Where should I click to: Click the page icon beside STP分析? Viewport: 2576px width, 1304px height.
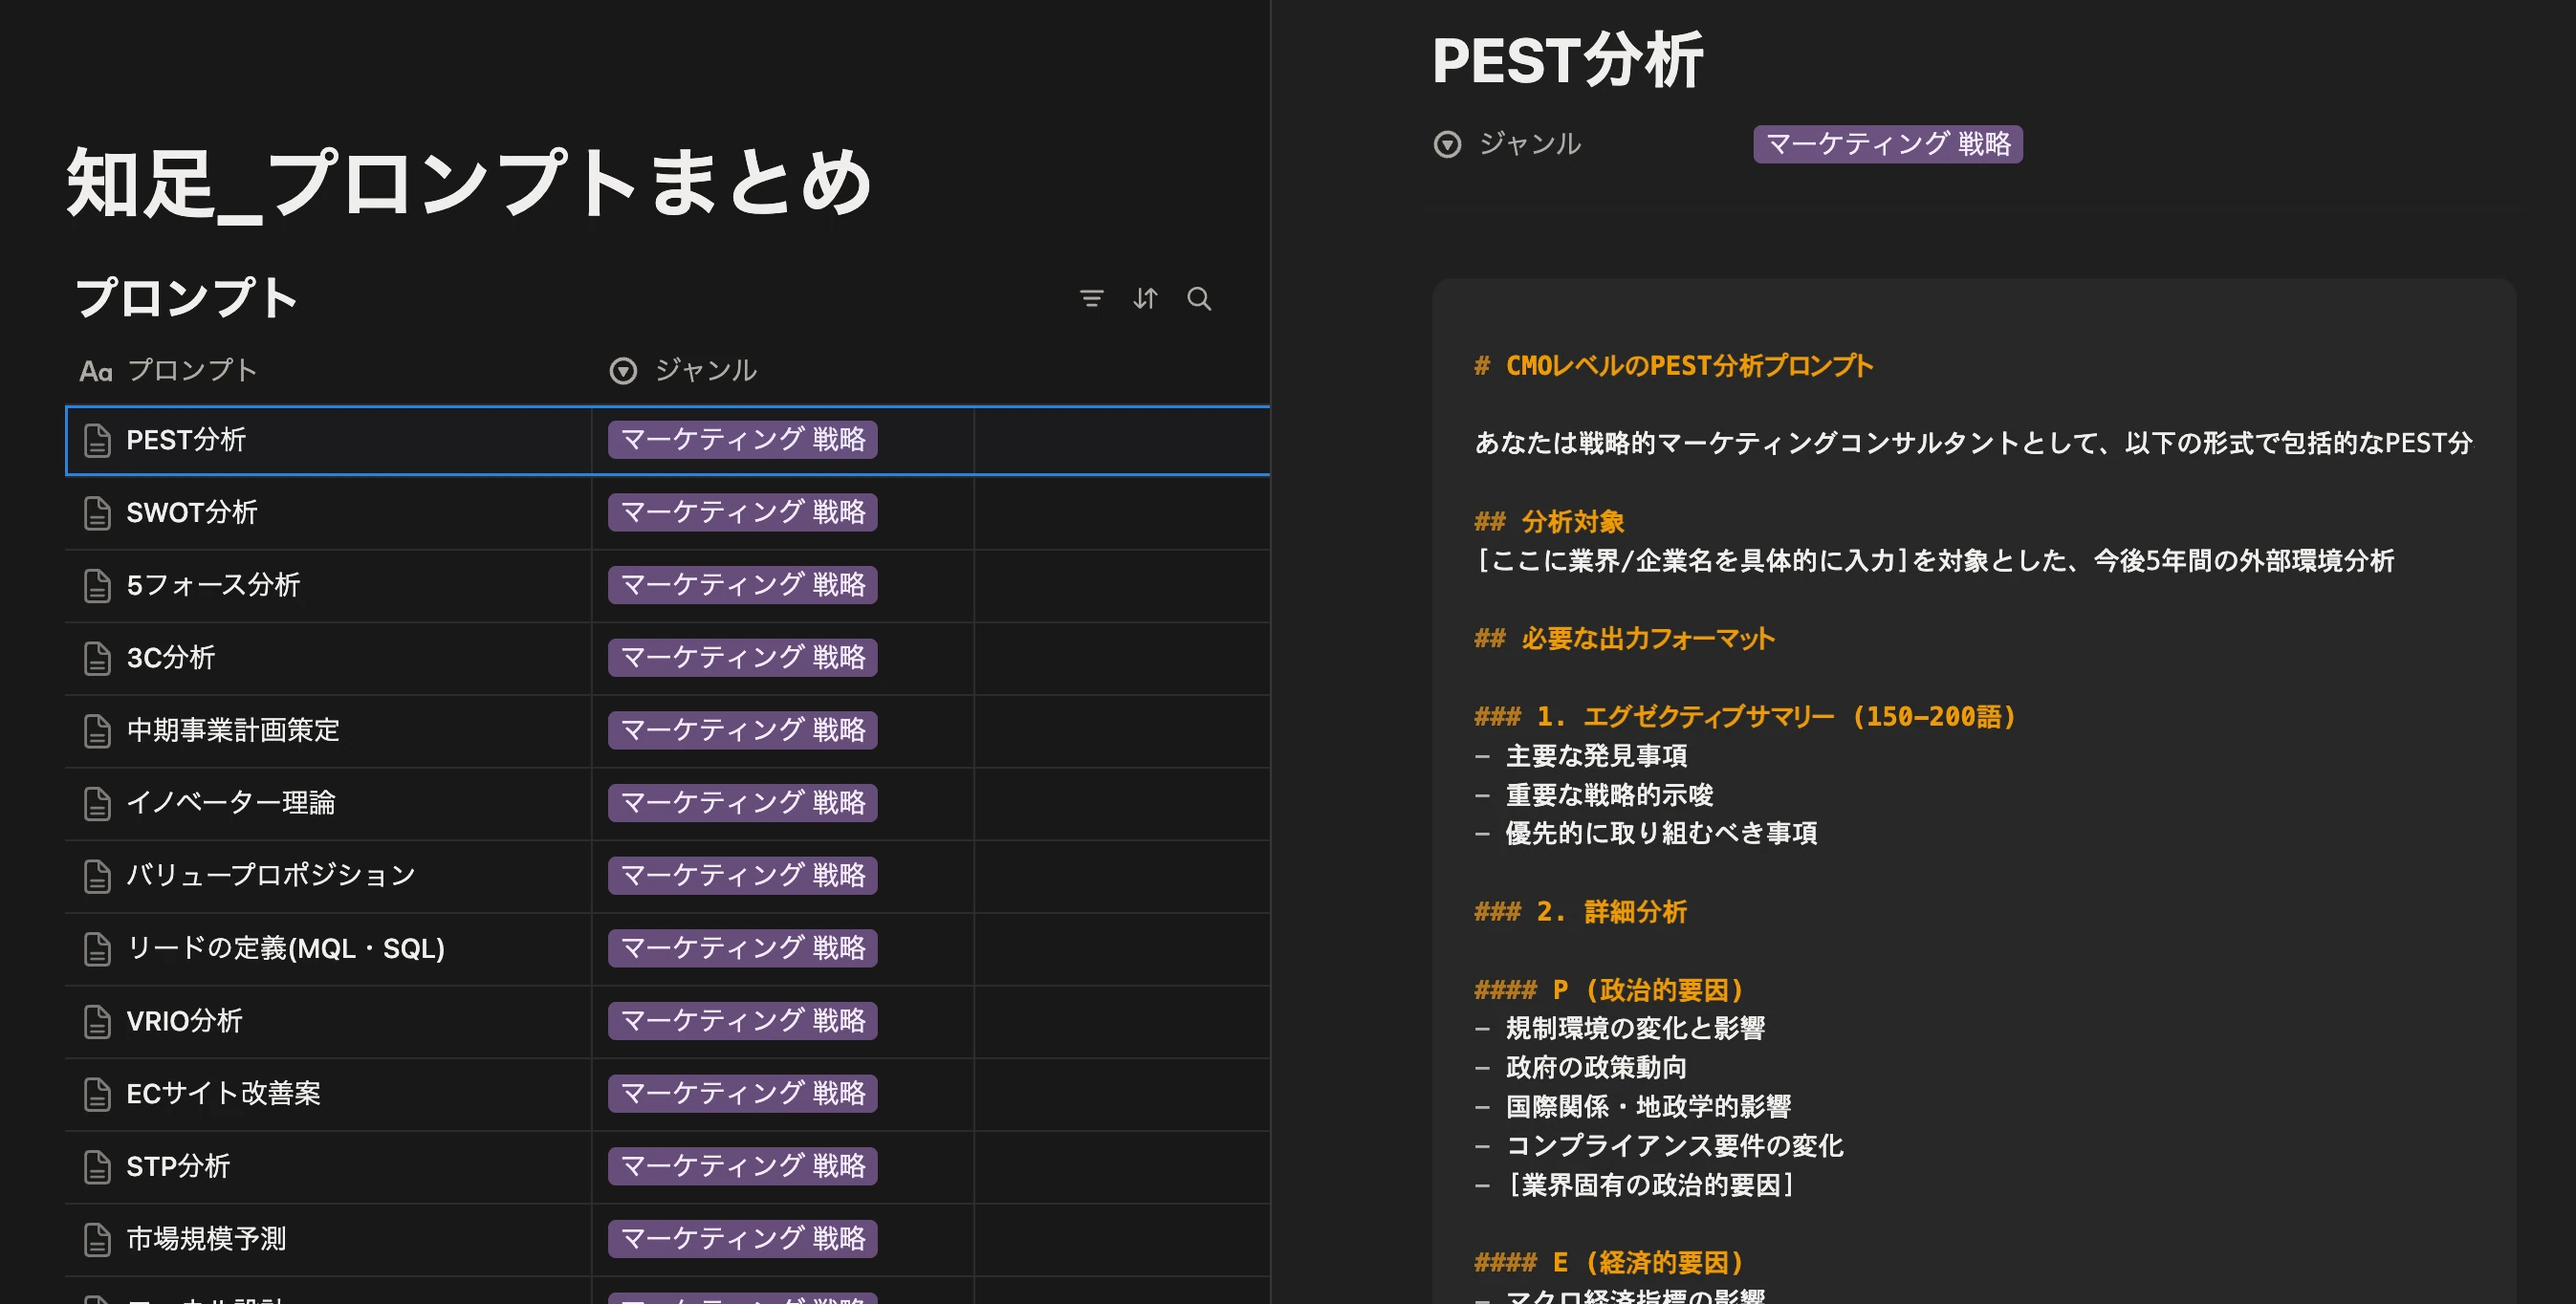click(97, 1166)
